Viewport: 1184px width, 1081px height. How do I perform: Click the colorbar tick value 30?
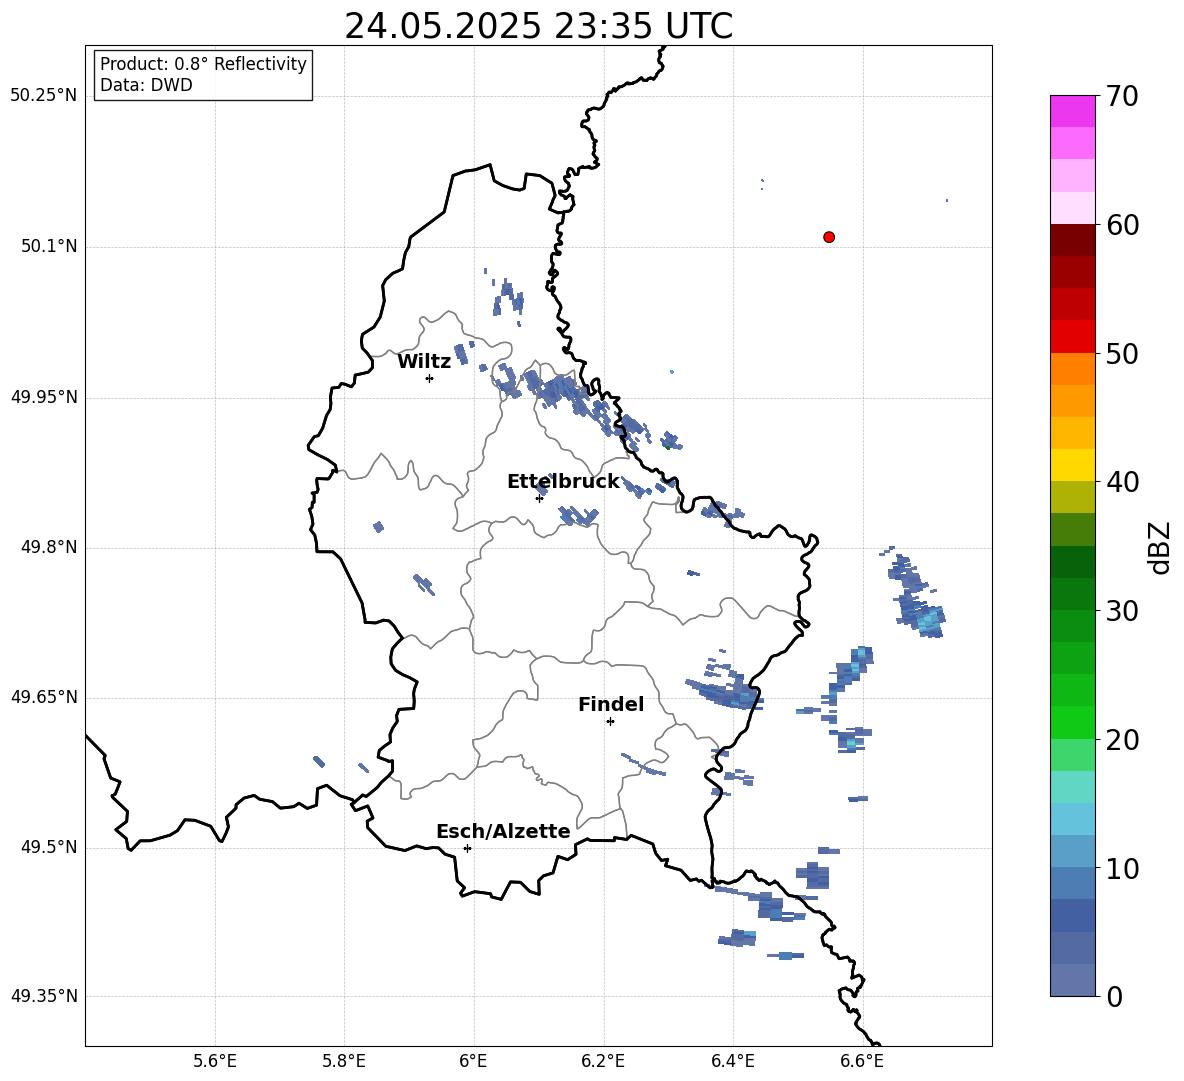coord(1122,611)
